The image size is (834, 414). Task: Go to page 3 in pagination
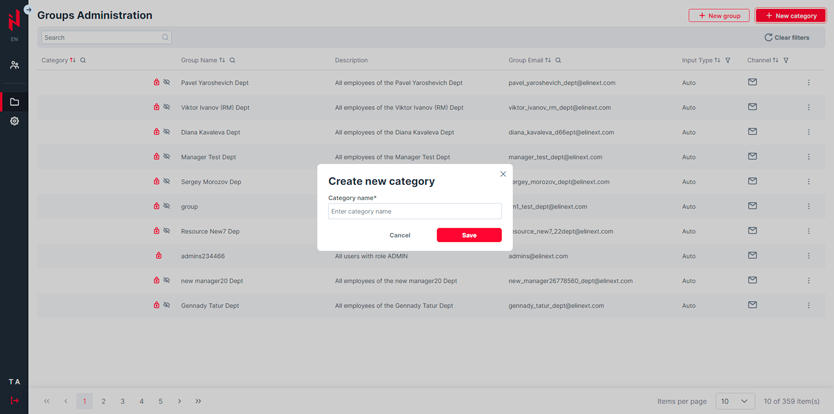pos(123,401)
